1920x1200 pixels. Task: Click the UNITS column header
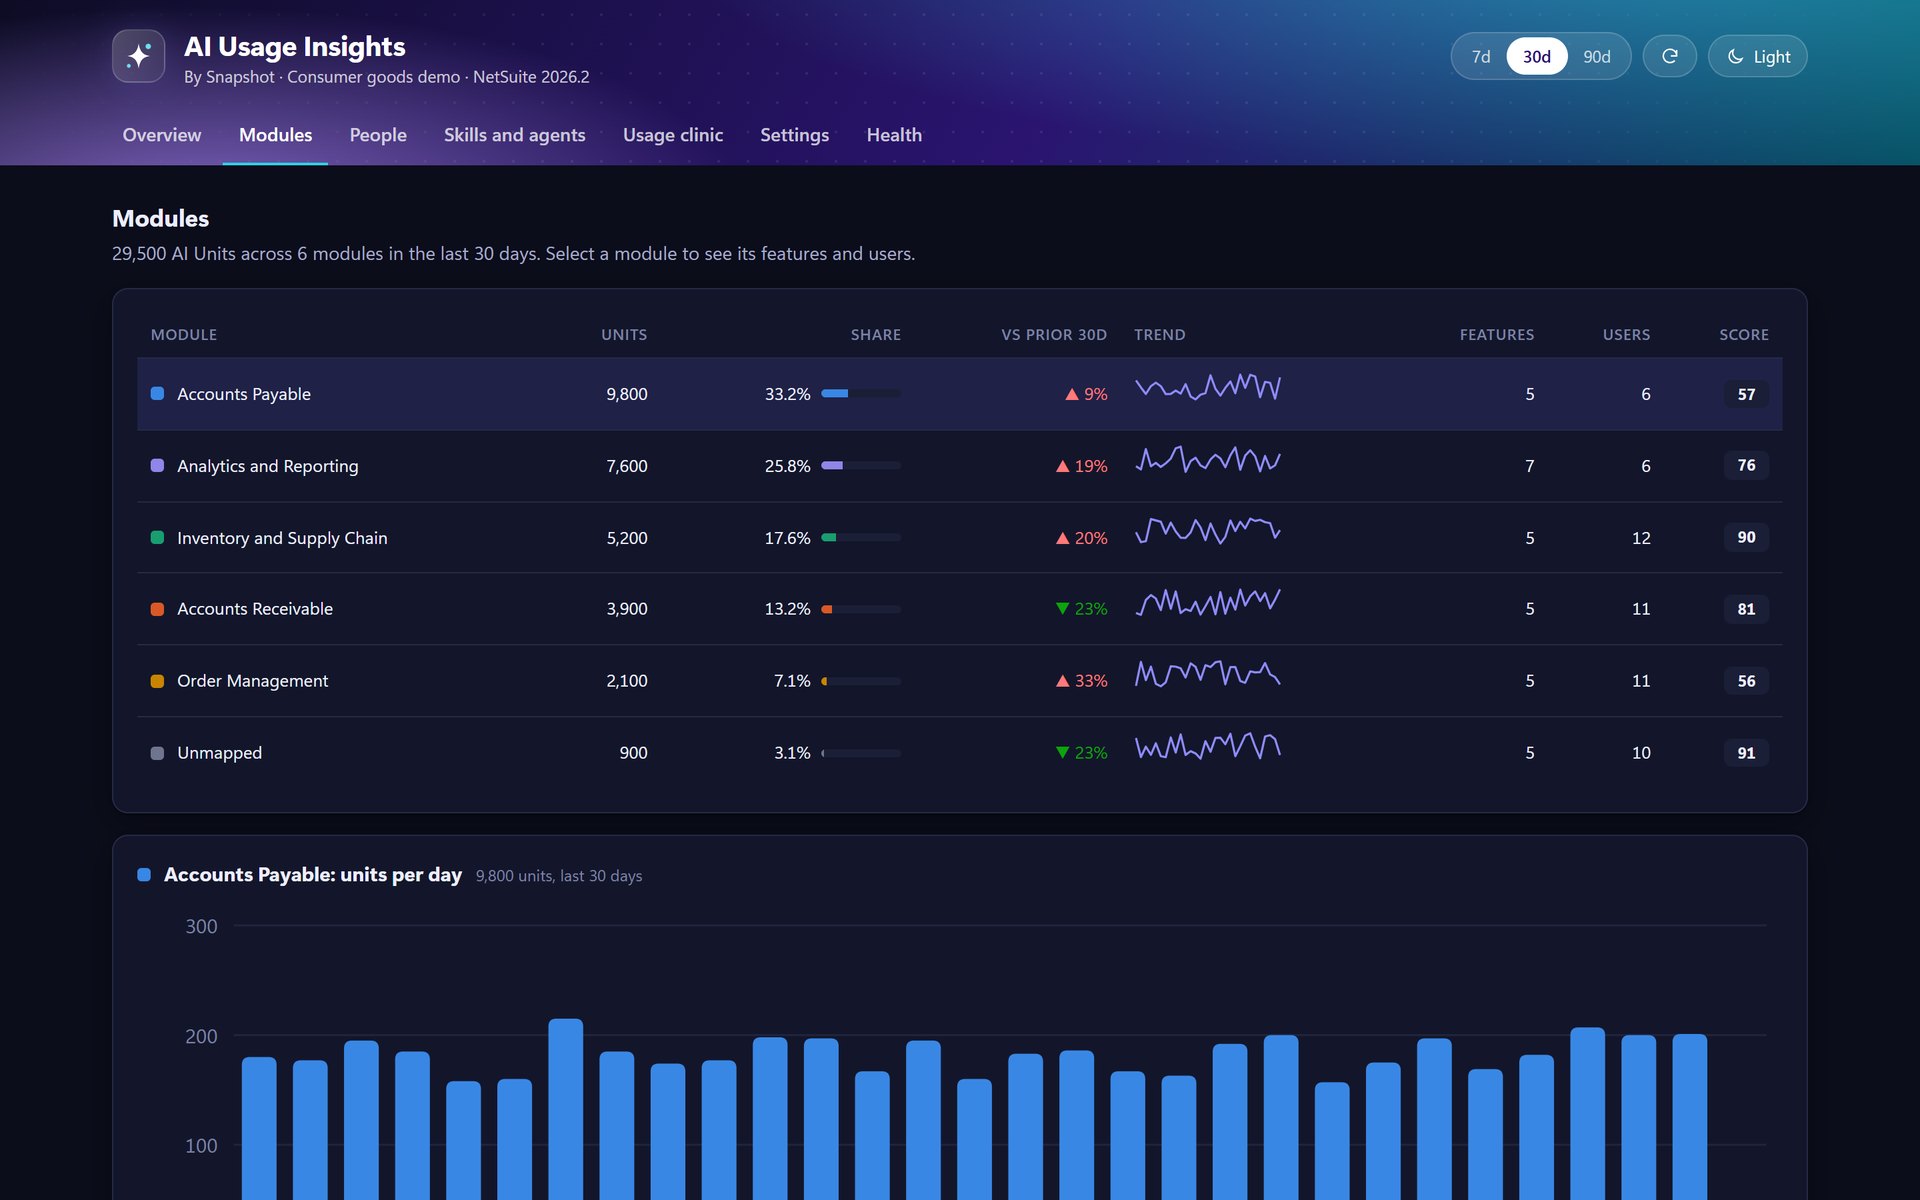click(624, 335)
